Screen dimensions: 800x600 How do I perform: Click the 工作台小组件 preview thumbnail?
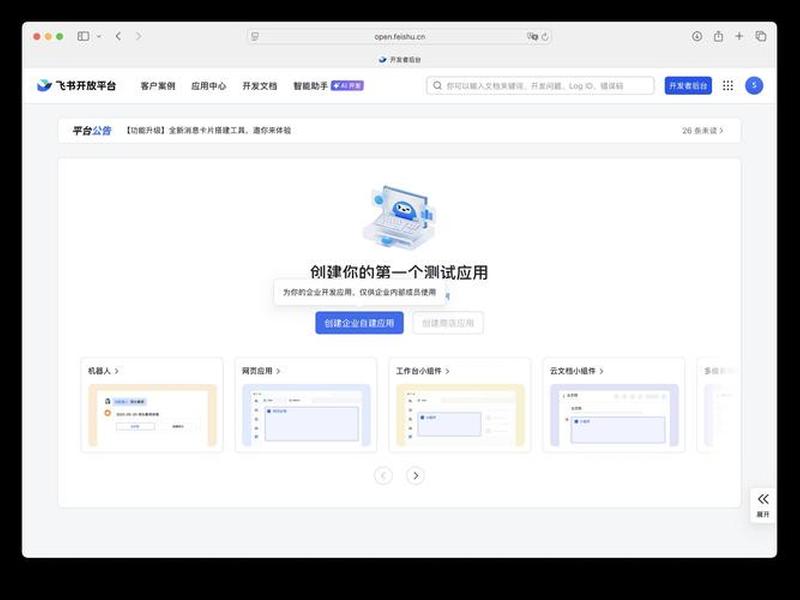coord(460,415)
